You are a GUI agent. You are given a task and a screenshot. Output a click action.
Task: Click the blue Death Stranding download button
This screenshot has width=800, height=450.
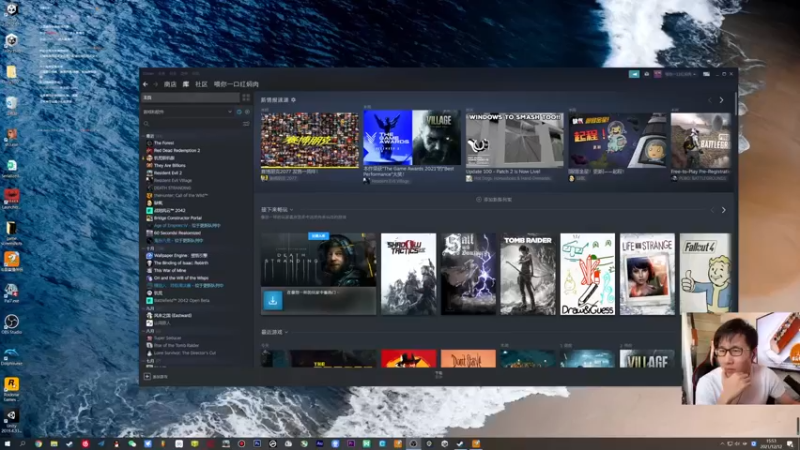coord(273,300)
